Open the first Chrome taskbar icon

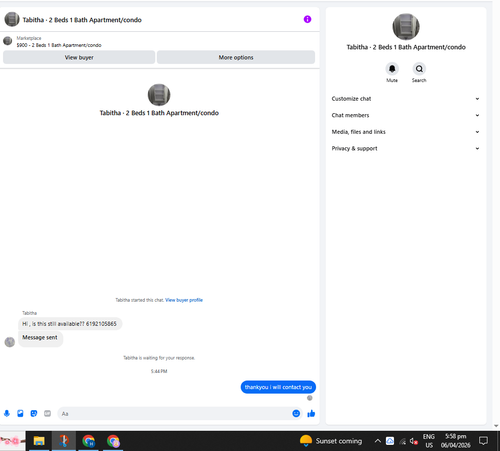[x=89, y=441]
